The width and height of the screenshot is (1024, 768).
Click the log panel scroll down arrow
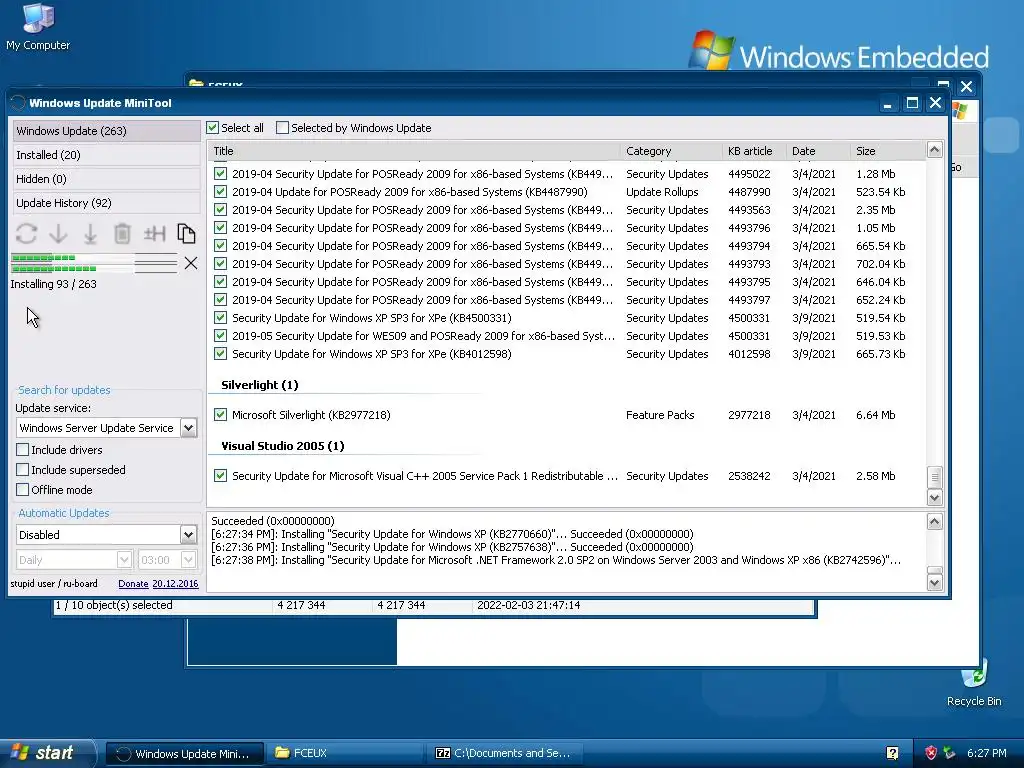(935, 583)
